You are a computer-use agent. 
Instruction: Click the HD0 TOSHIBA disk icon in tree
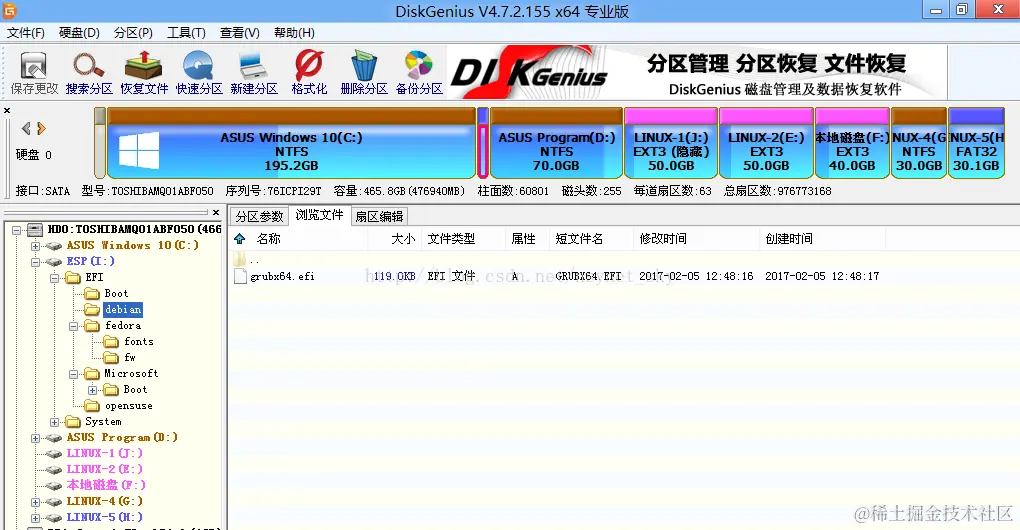pos(35,230)
